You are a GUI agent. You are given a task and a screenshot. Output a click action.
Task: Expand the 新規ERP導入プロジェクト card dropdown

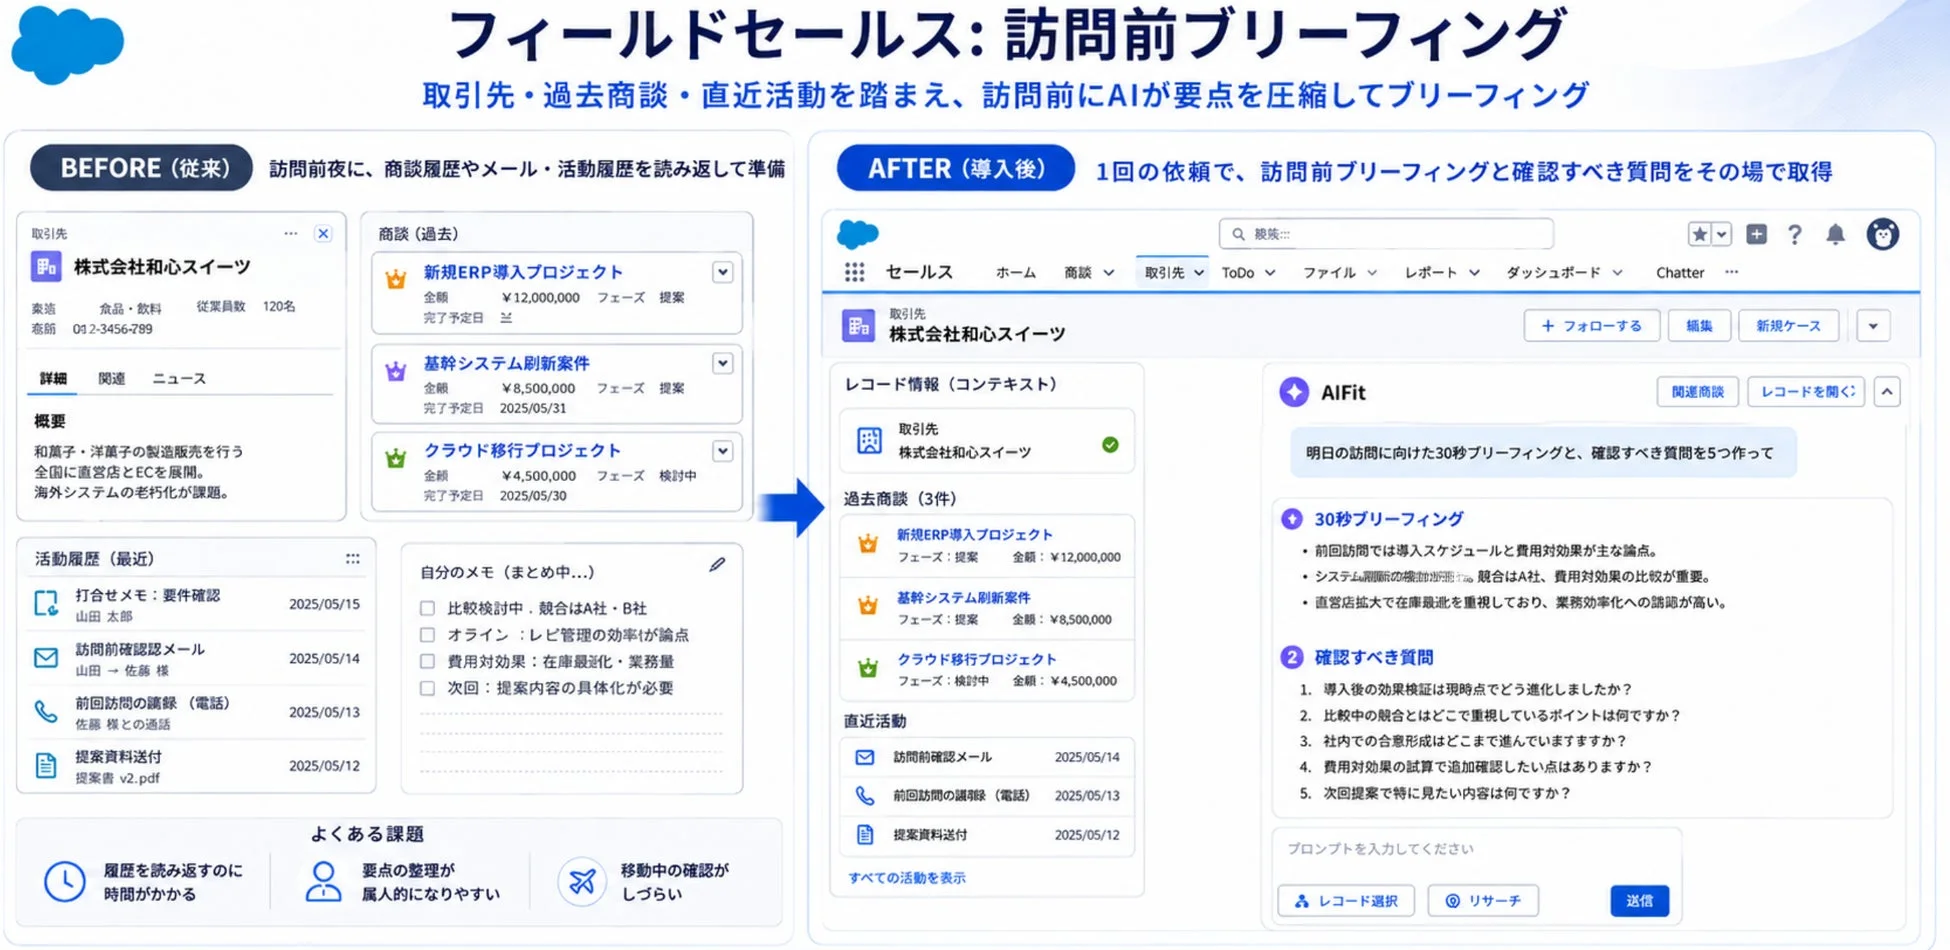pyautogui.click(x=722, y=272)
